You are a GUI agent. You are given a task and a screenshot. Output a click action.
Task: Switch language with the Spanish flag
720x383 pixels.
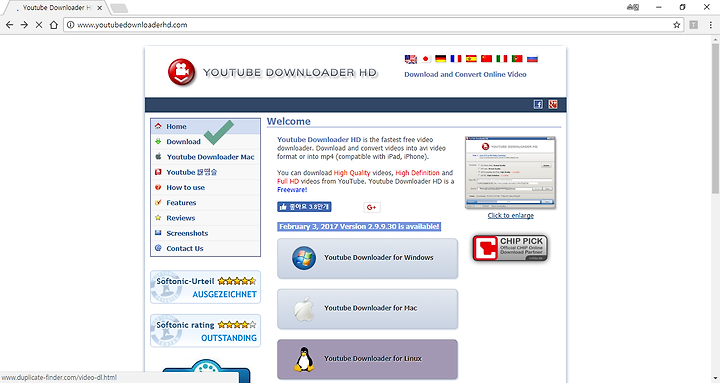[471, 59]
